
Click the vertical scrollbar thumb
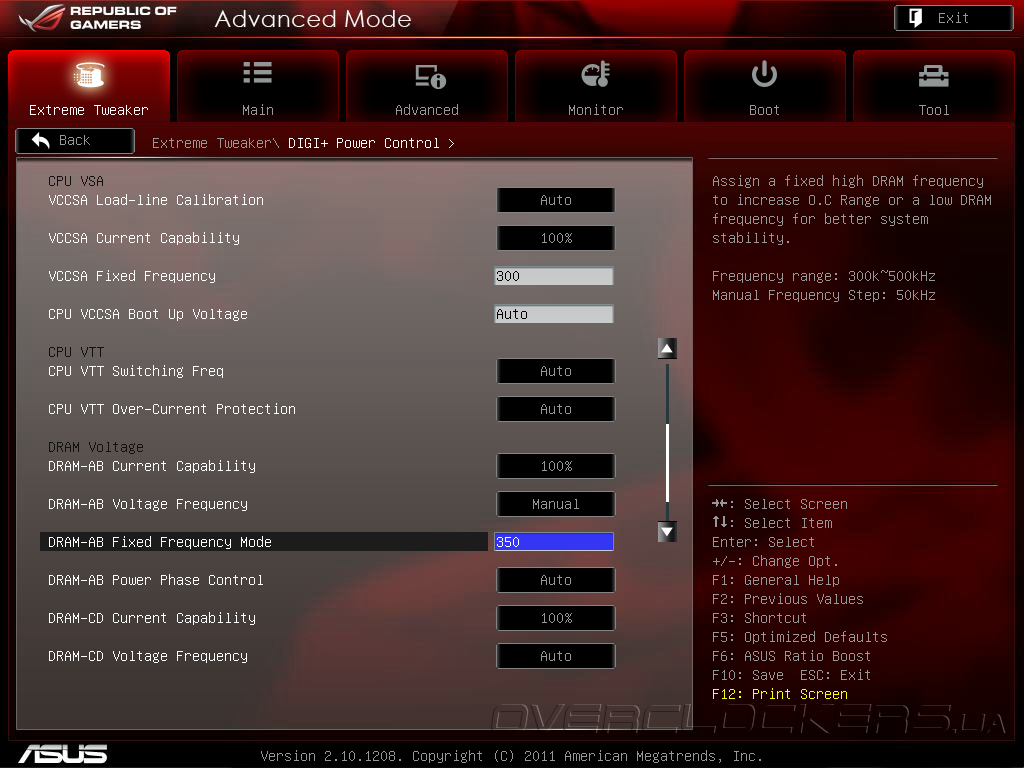[x=667, y=462]
